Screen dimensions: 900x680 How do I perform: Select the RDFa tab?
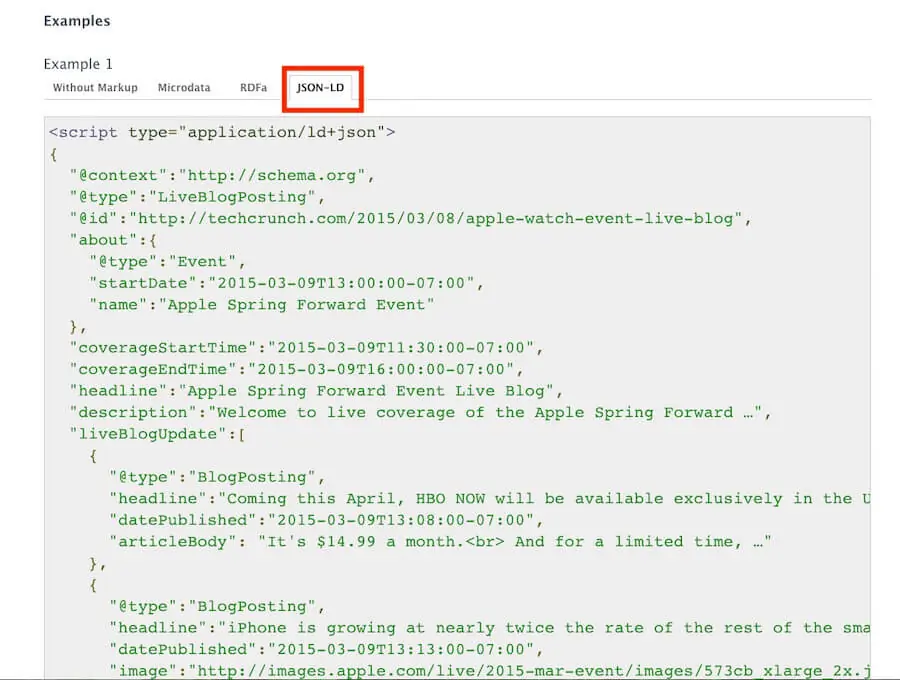(x=254, y=88)
